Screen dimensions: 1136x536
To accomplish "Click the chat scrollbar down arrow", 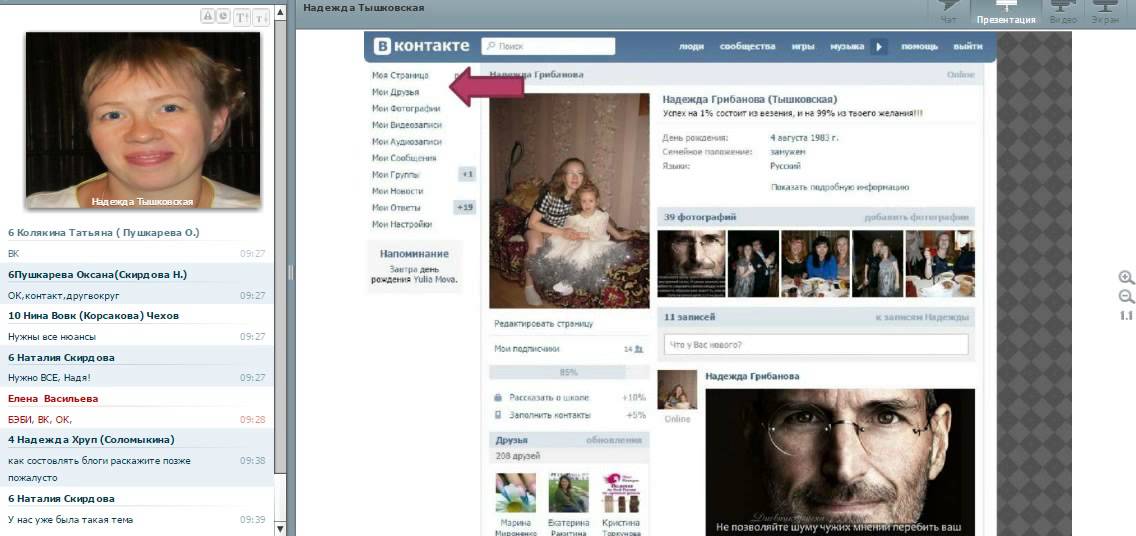I will (x=280, y=529).
